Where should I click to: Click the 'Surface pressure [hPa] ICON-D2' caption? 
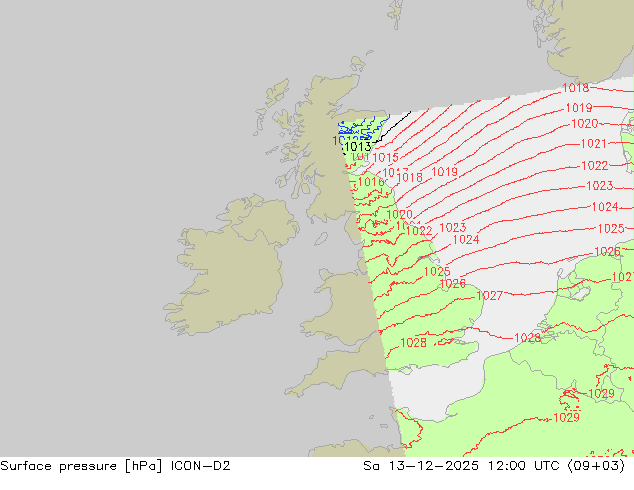[115, 466]
